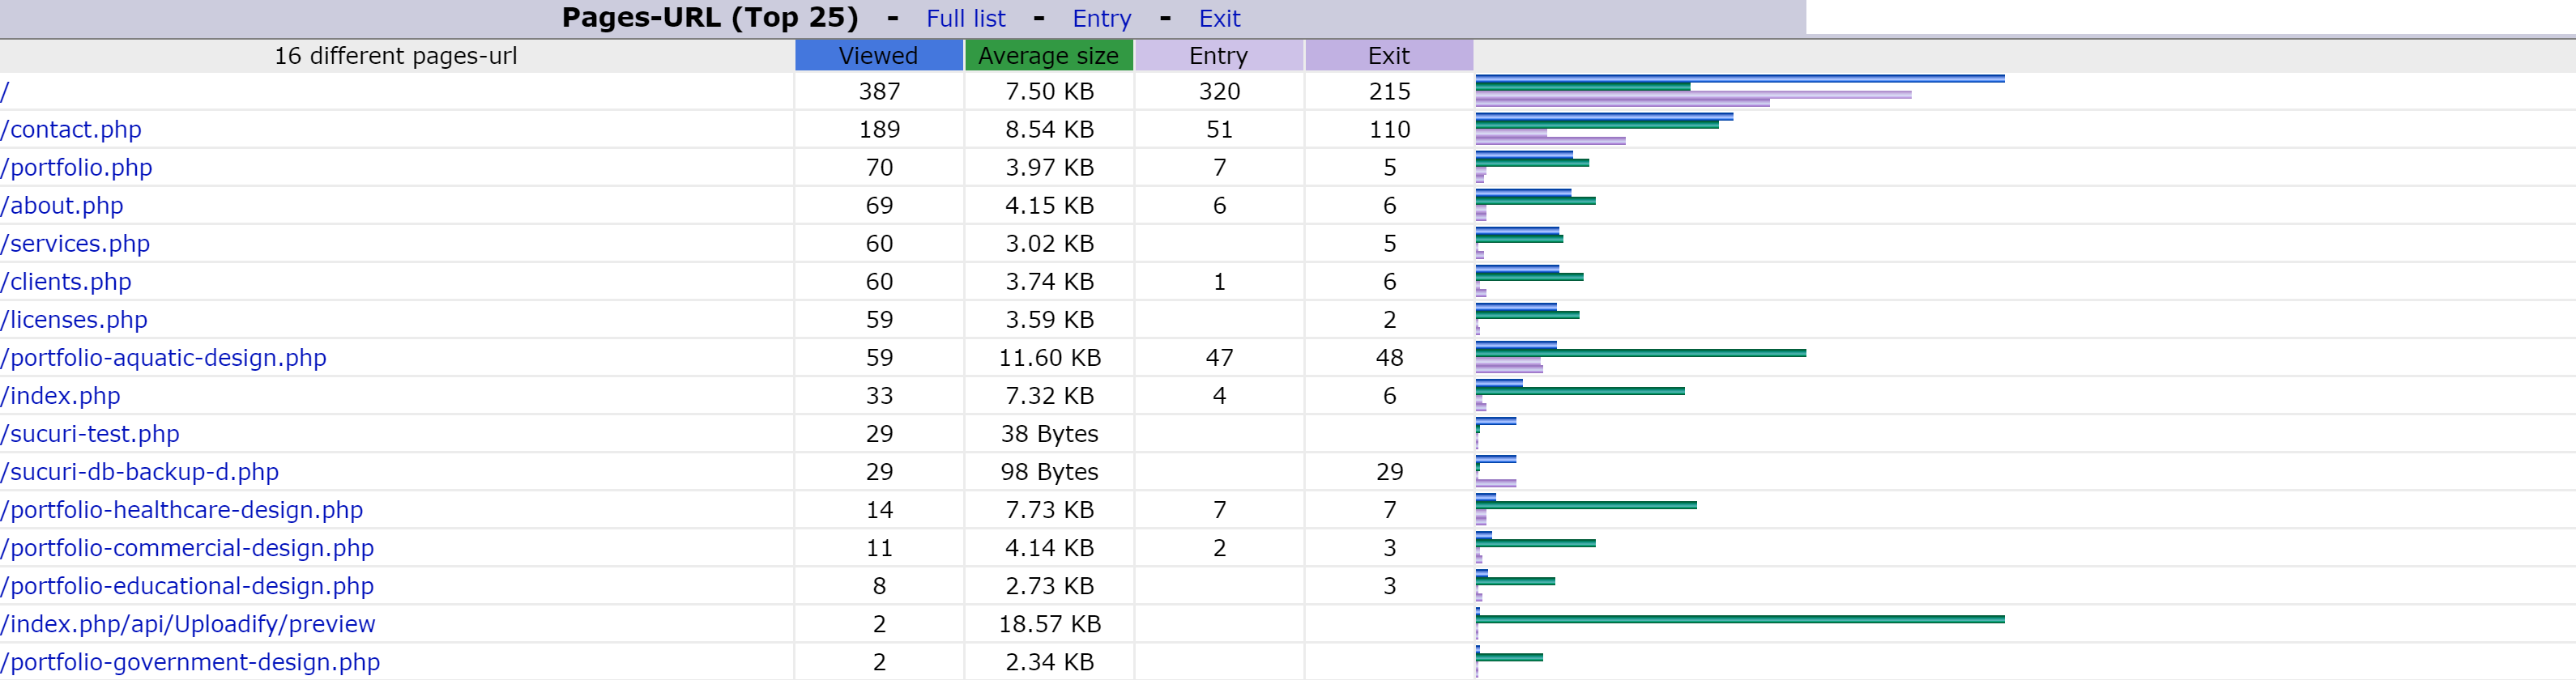Viewport: 2576px width, 680px height.
Task: Open the /services.php link
Action: coord(75,244)
